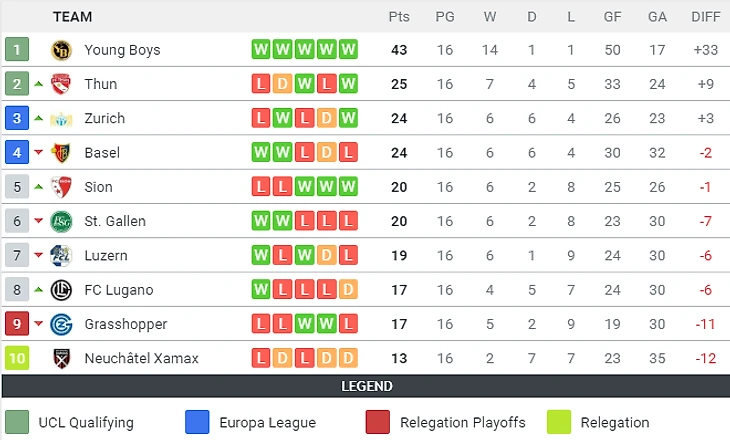Click the Grasshopper club logo
The image size is (730, 440).
coord(61,324)
